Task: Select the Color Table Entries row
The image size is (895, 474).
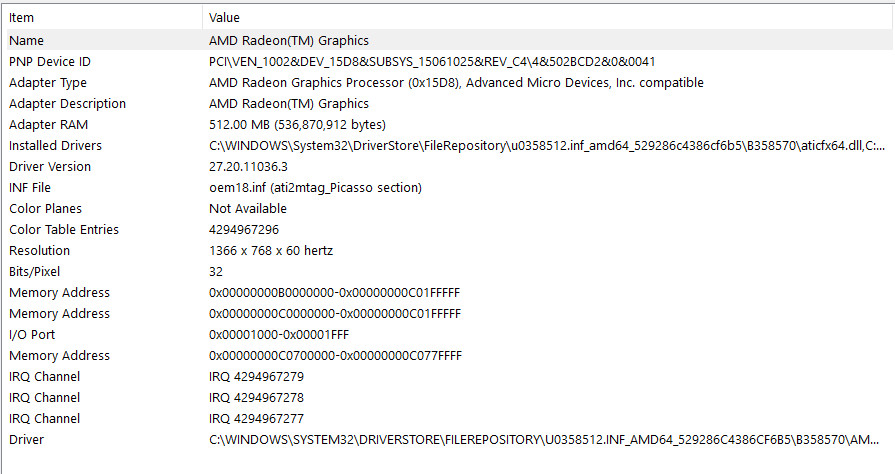Action: (448, 230)
